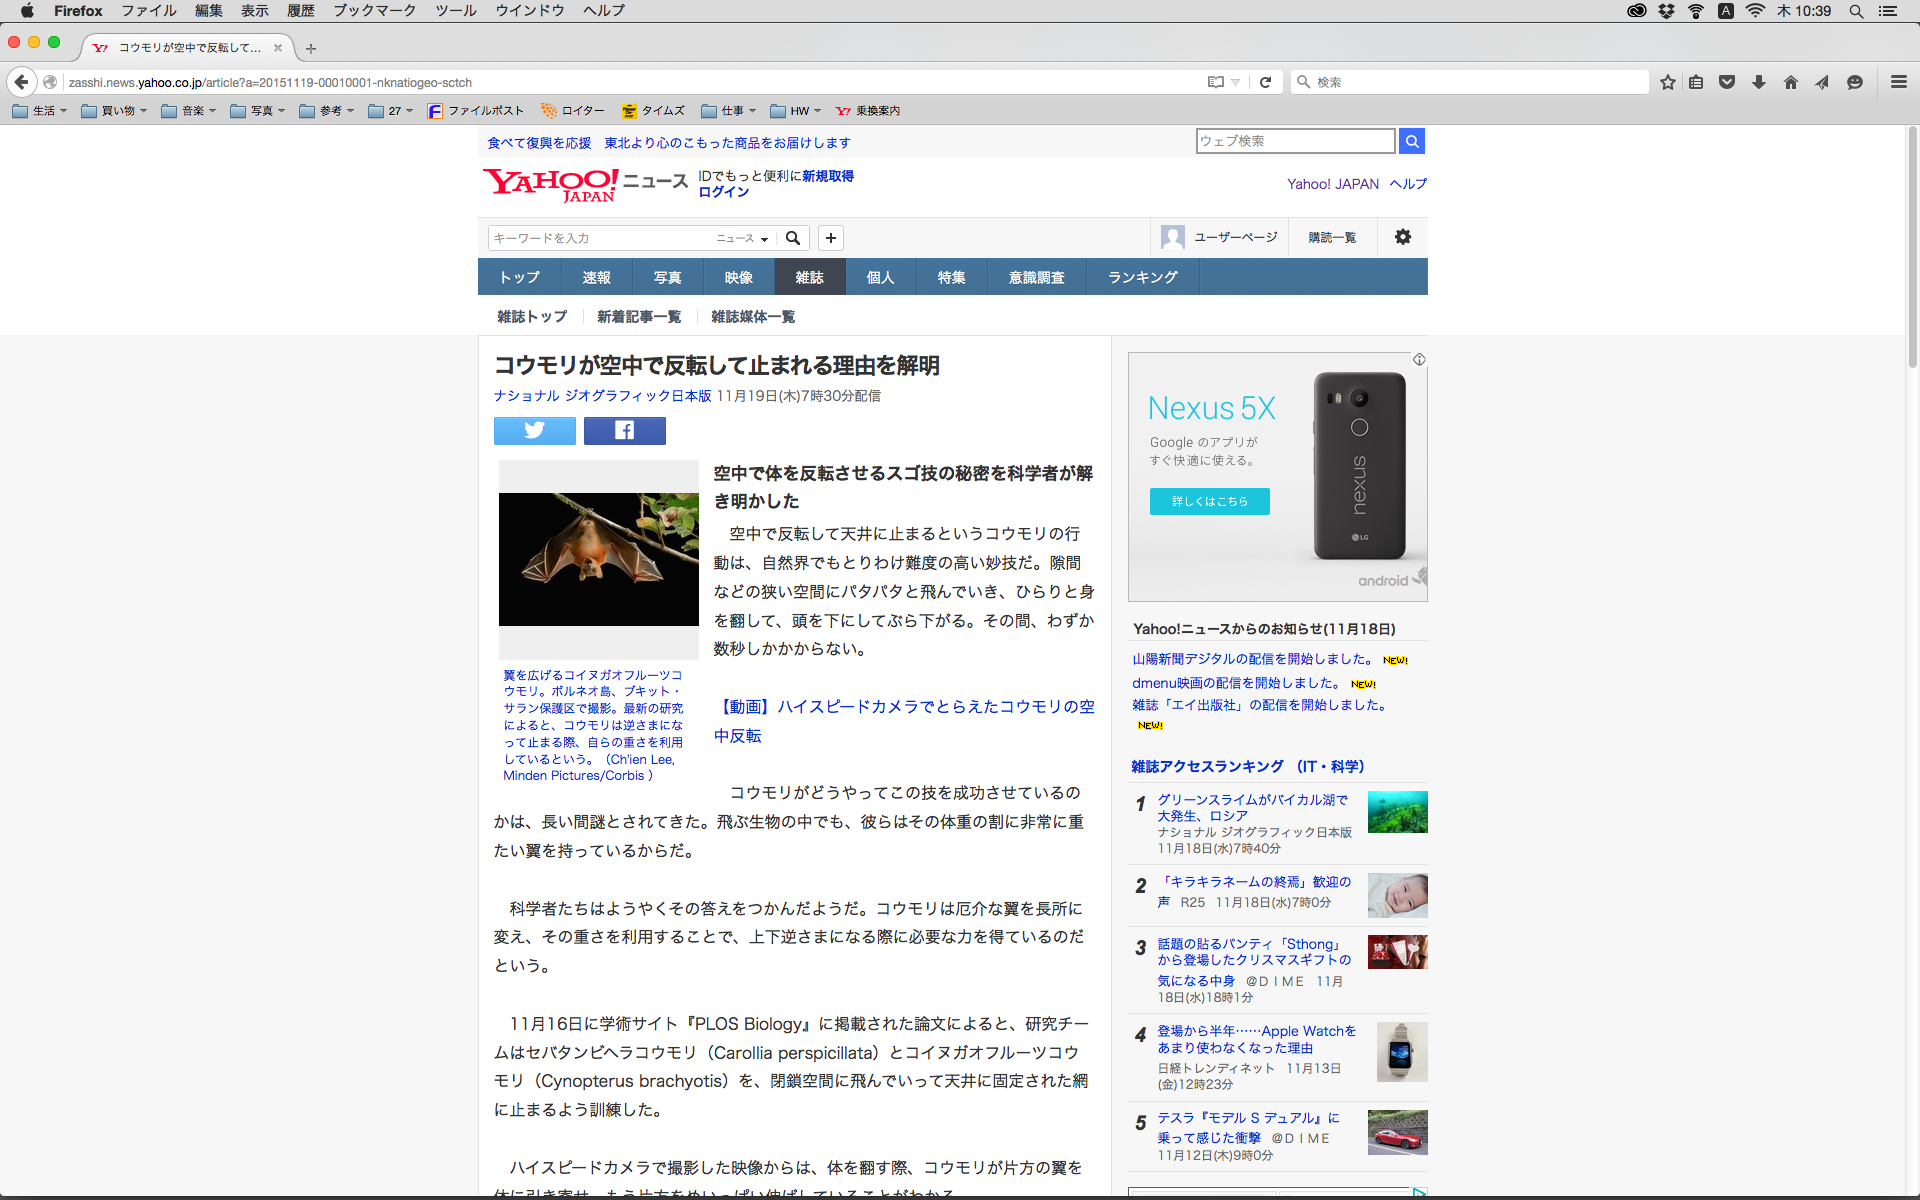
Task: Open the 生活 bookmarks folder dropdown
Action: click(x=40, y=111)
